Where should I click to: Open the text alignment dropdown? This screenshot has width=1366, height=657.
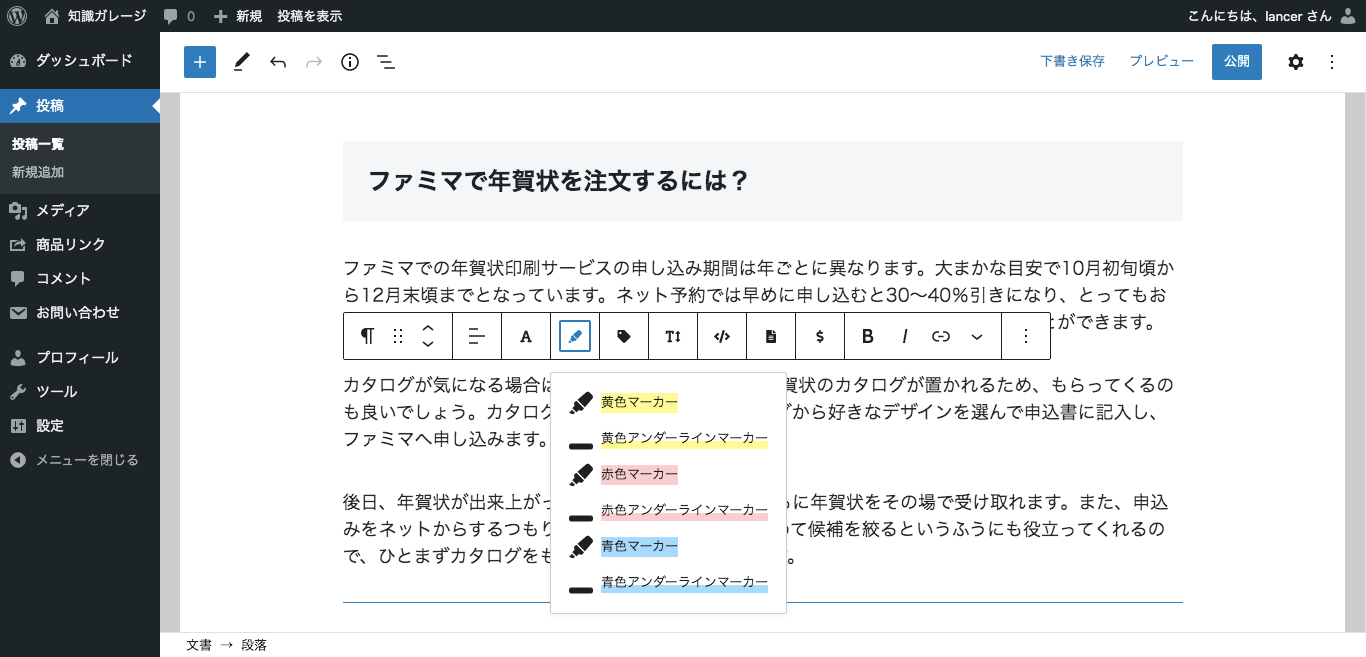tap(477, 336)
